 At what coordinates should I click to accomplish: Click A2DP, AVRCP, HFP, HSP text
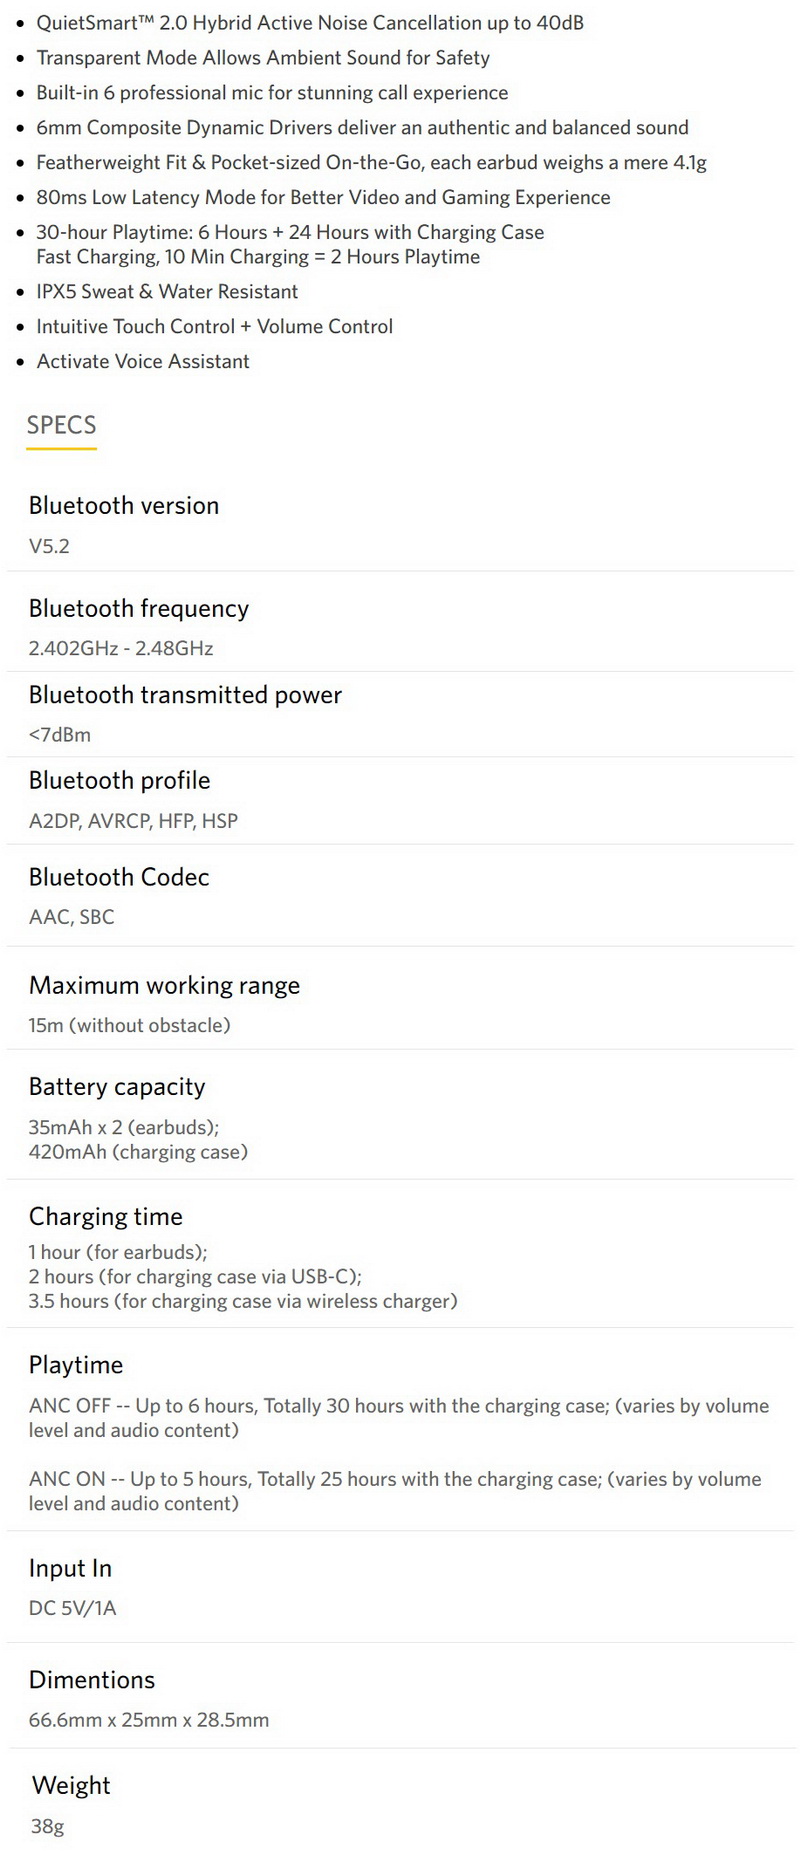click(133, 821)
